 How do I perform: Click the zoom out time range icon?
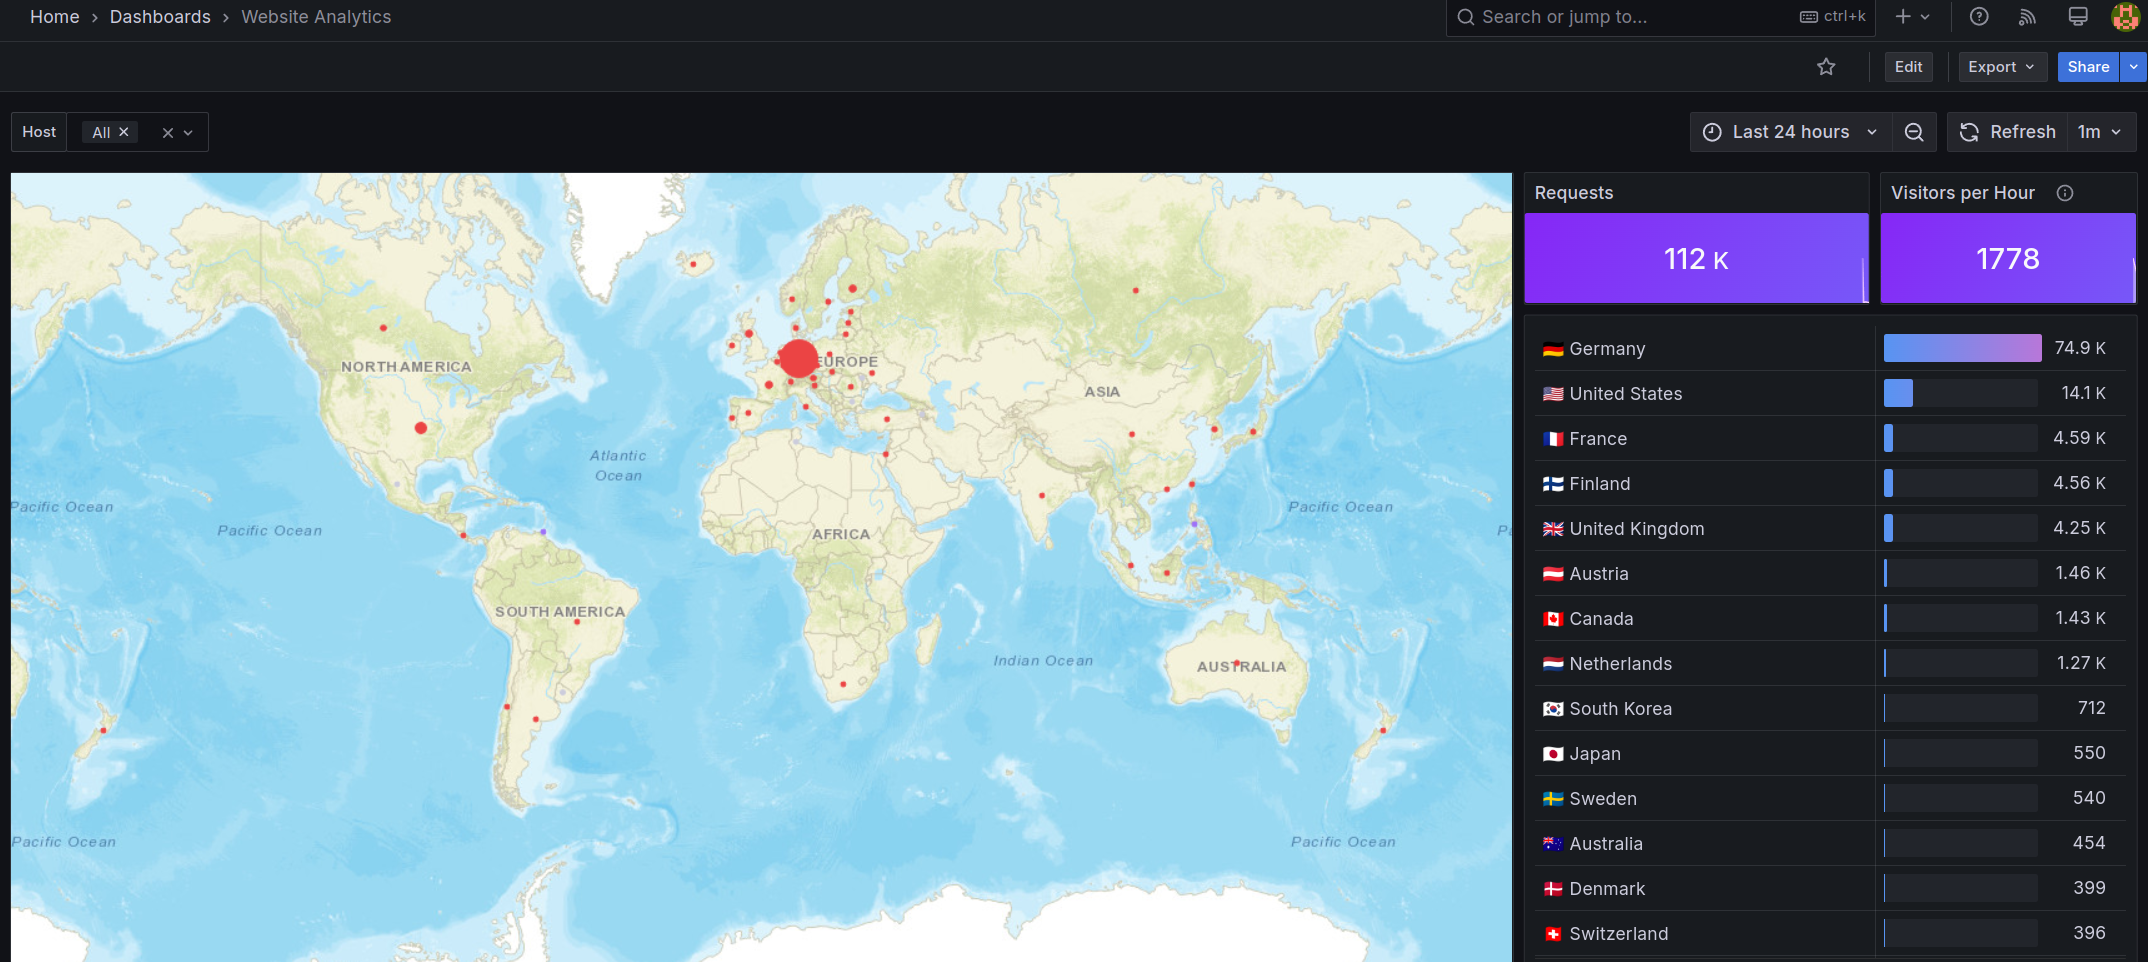[x=1914, y=132]
